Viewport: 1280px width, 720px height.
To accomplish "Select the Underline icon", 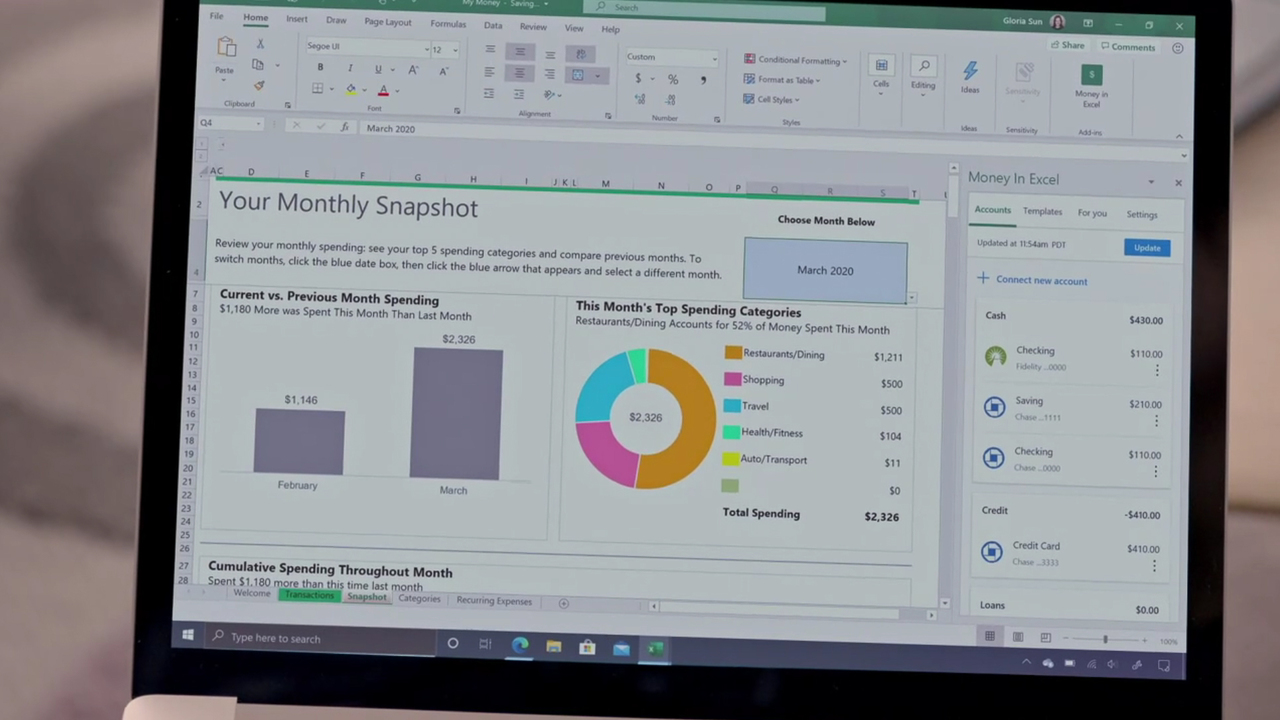I will (x=377, y=70).
